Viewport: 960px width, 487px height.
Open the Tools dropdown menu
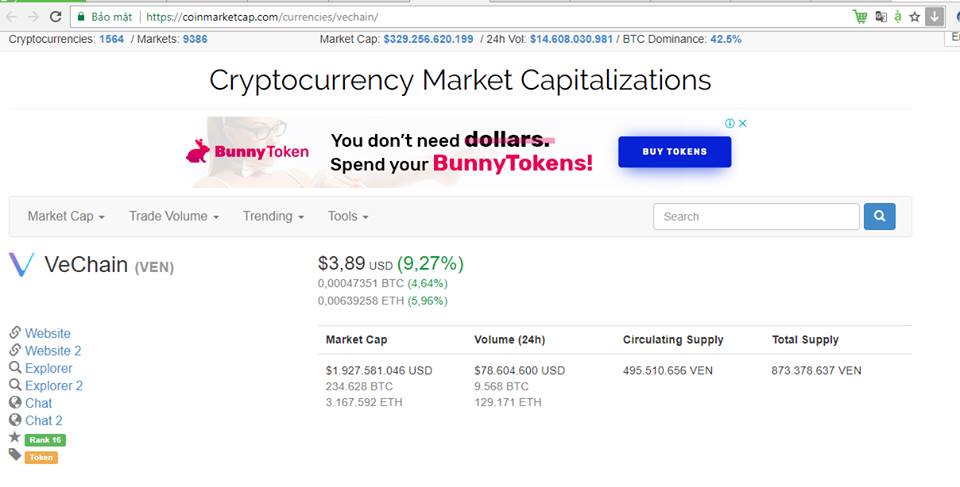[348, 216]
